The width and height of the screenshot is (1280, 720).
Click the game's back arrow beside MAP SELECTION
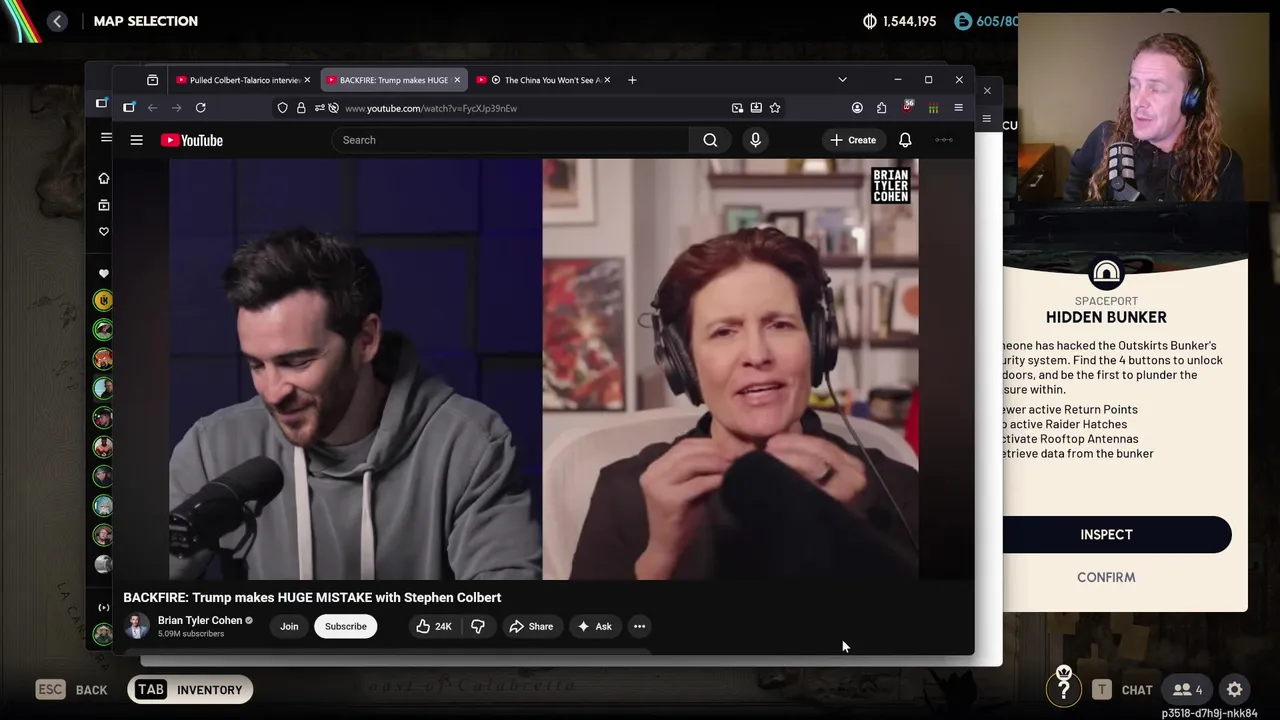coord(57,21)
